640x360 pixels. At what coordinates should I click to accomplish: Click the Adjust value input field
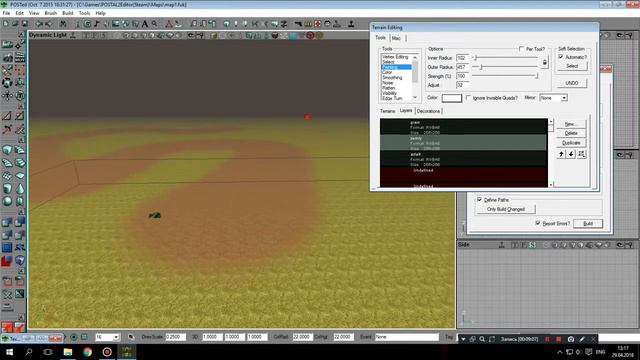click(462, 85)
